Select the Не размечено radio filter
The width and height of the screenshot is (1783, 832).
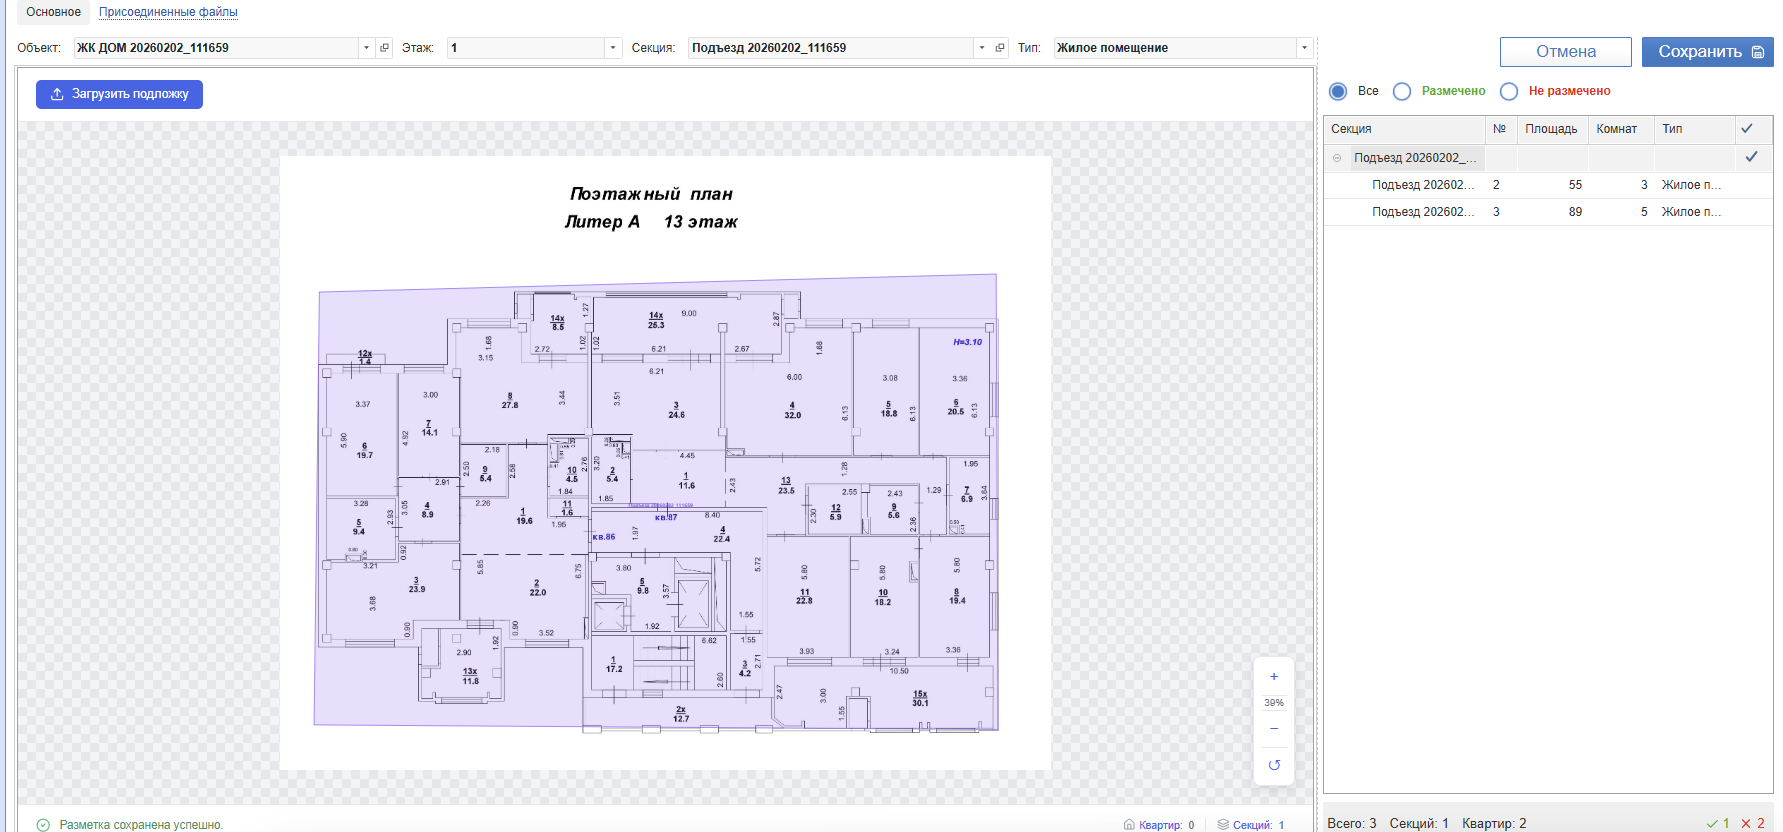(x=1509, y=91)
